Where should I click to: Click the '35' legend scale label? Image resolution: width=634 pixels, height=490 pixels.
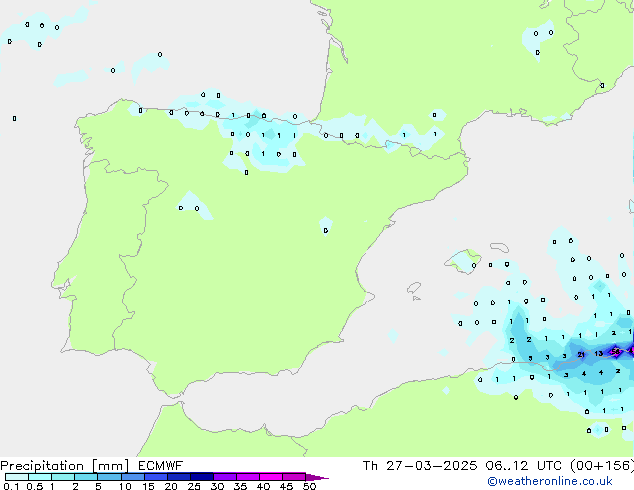click(x=240, y=486)
